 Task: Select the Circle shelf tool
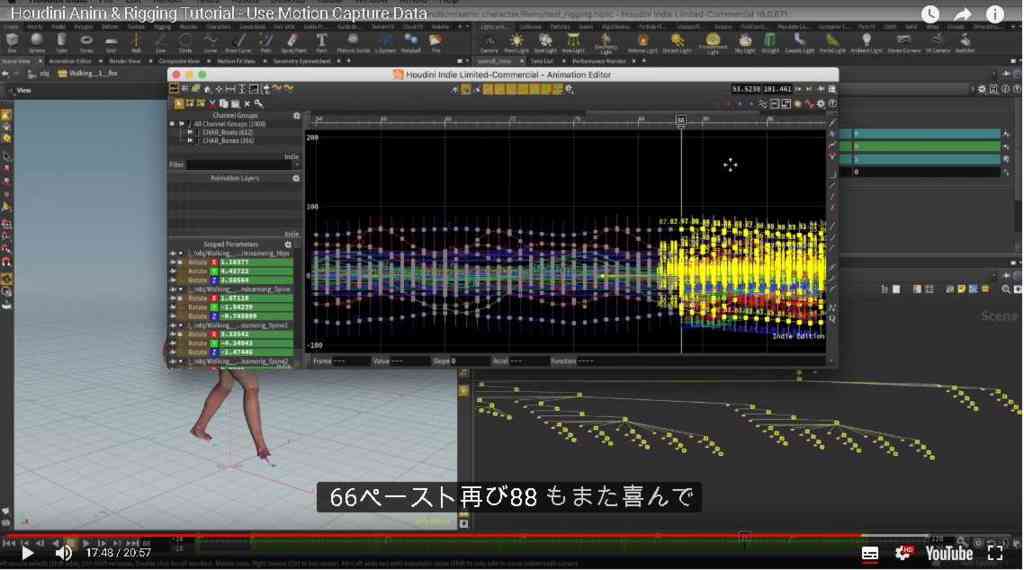pyautogui.click(x=185, y=42)
